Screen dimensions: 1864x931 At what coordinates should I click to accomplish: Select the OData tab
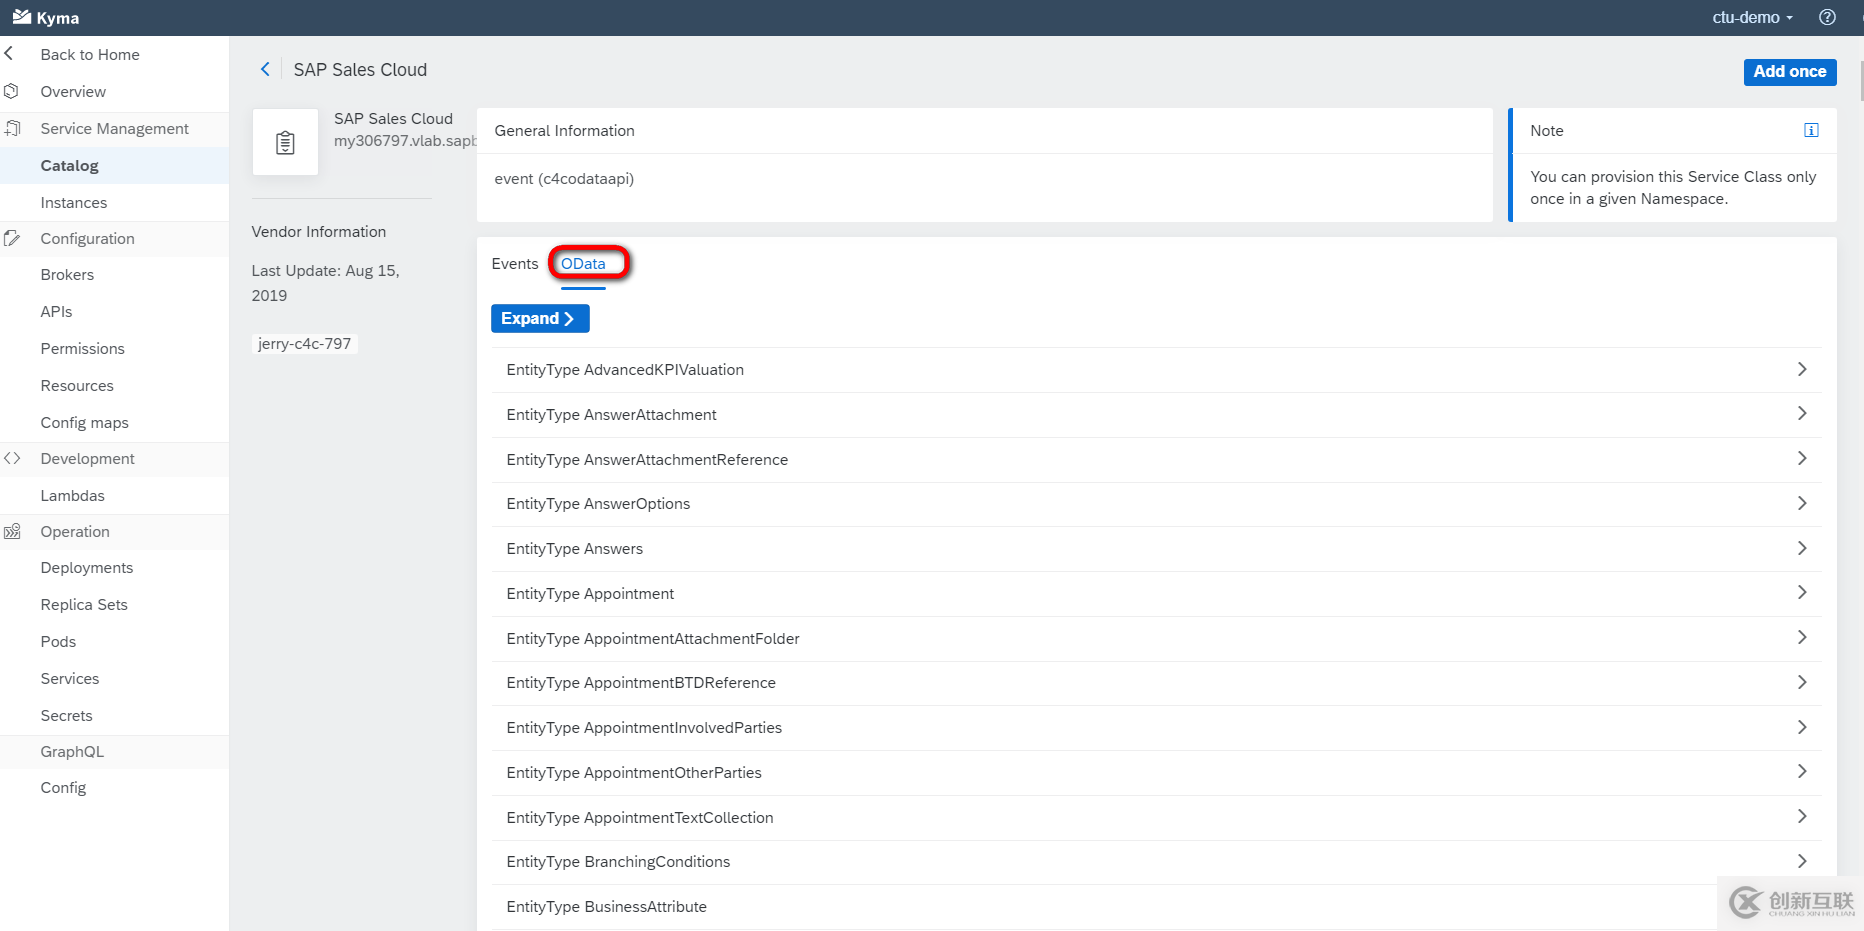(x=587, y=263)
